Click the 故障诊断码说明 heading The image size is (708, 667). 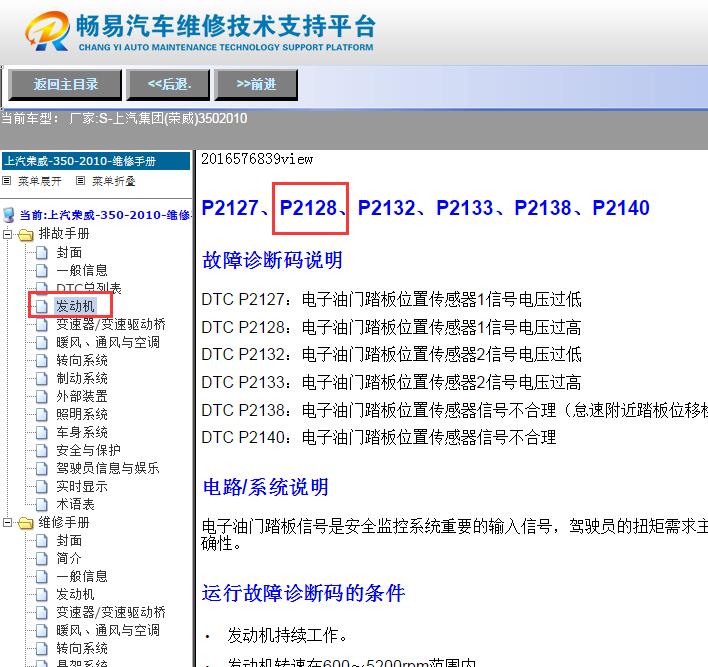pos(272,260)
